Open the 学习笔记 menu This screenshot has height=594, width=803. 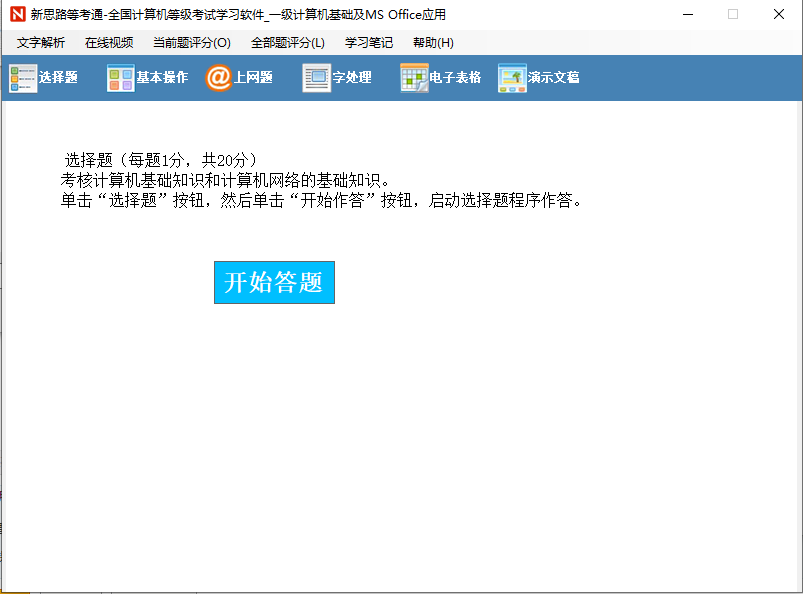369,43
